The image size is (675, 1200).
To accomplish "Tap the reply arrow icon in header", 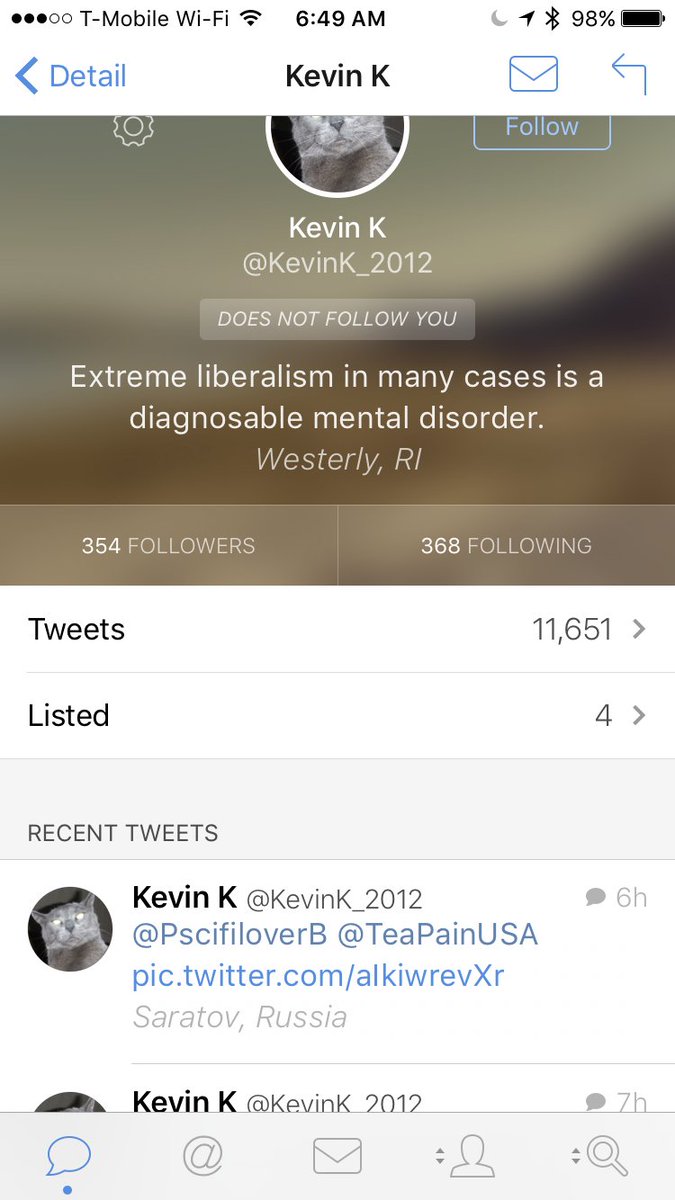I will 629,75.
